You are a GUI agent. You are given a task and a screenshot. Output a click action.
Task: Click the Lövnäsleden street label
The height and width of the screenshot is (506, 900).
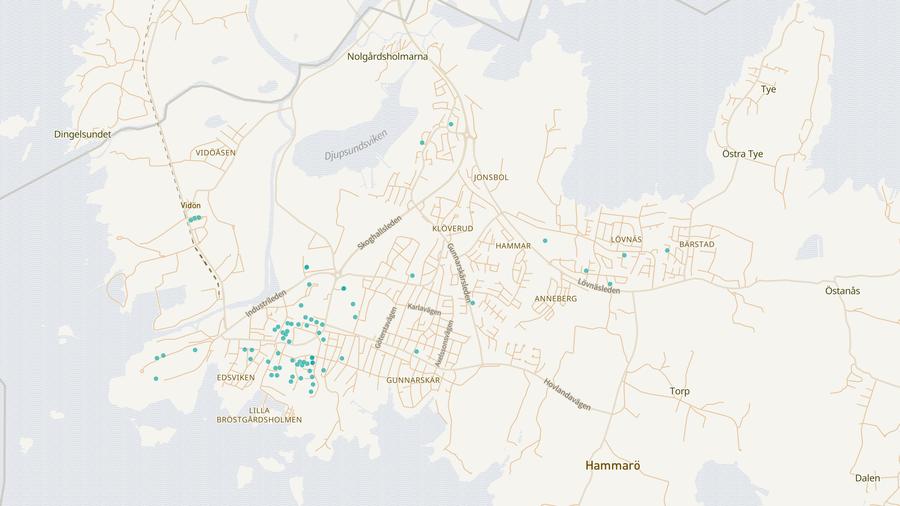pos(599,288)
